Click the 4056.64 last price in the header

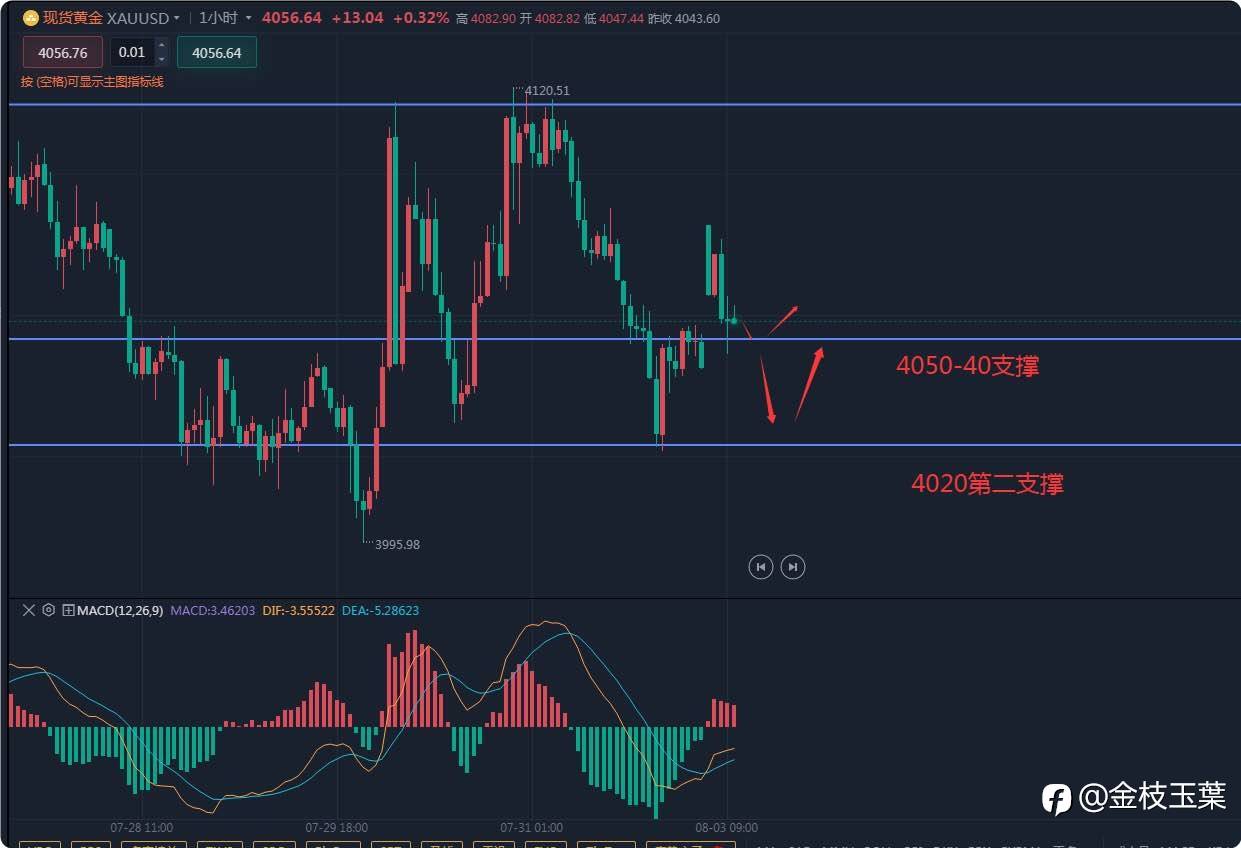click(x=291, y=18)
